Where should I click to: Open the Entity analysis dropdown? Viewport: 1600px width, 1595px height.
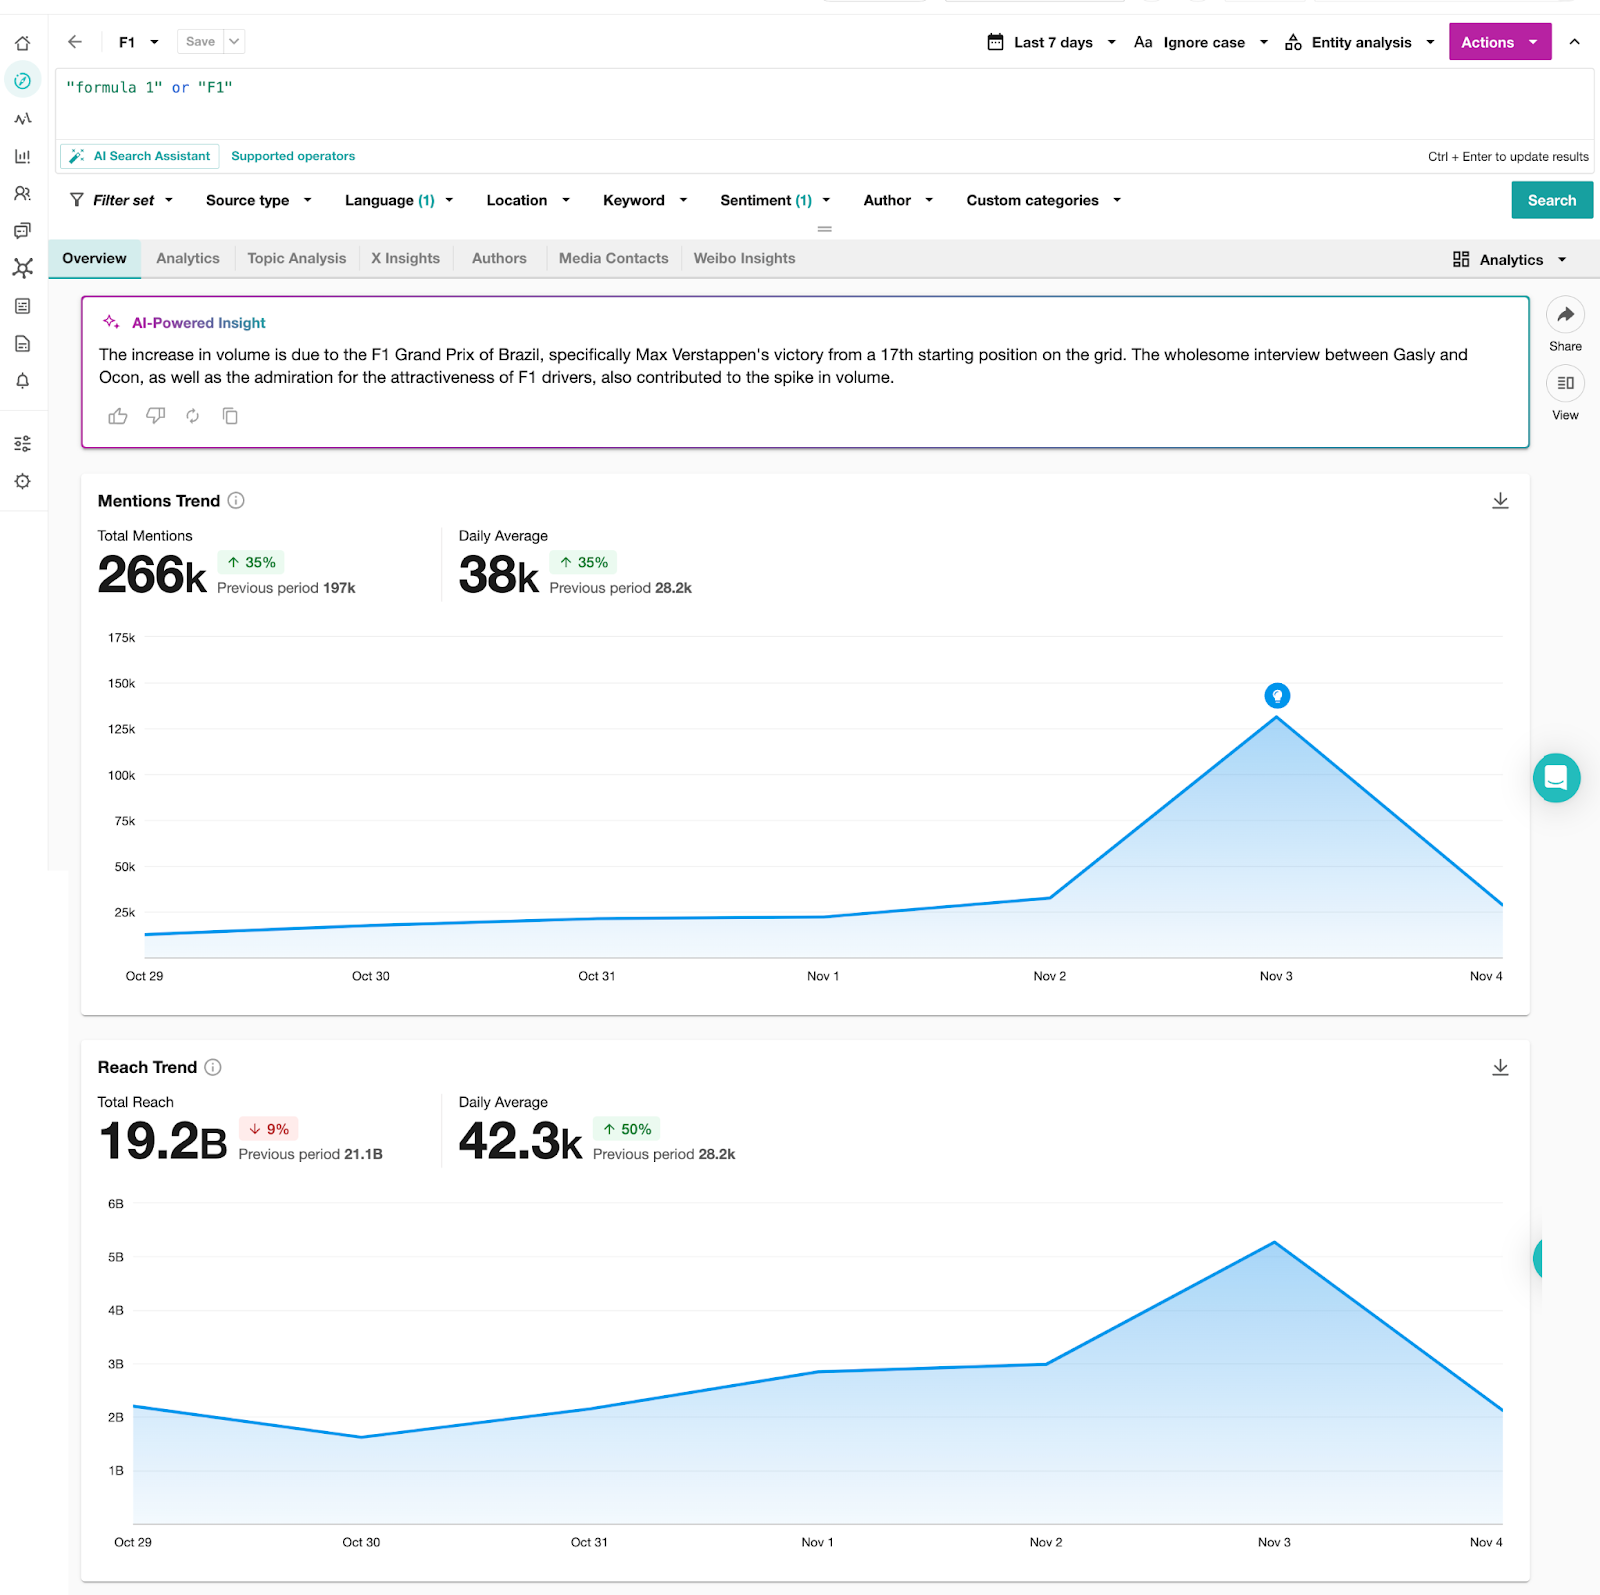pyautogui.click(x=1360, y=42)
